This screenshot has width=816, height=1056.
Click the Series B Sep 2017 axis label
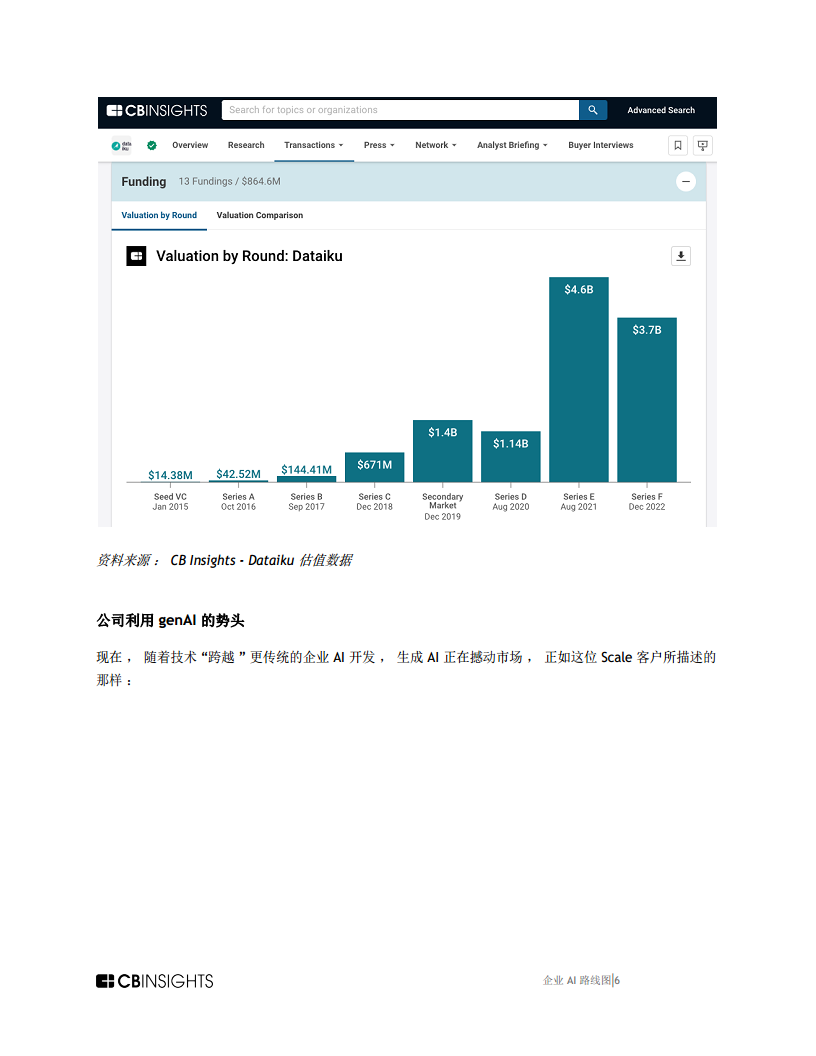tap(306, 502)
